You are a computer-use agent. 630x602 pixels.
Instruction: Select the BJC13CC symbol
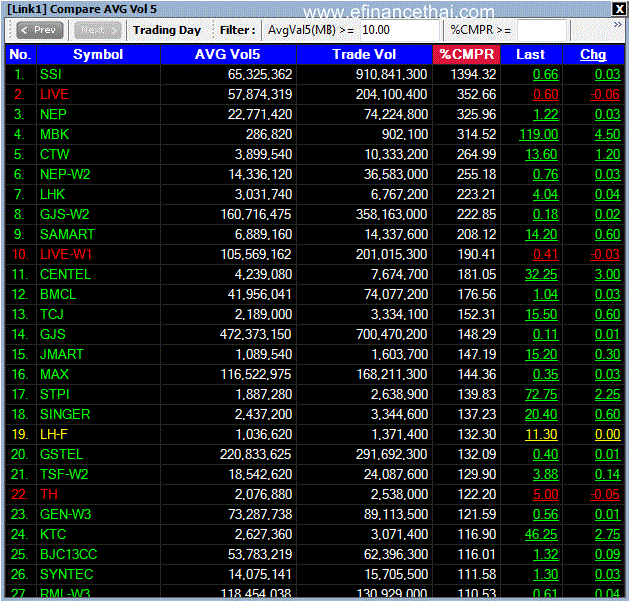tap(68, 555)
